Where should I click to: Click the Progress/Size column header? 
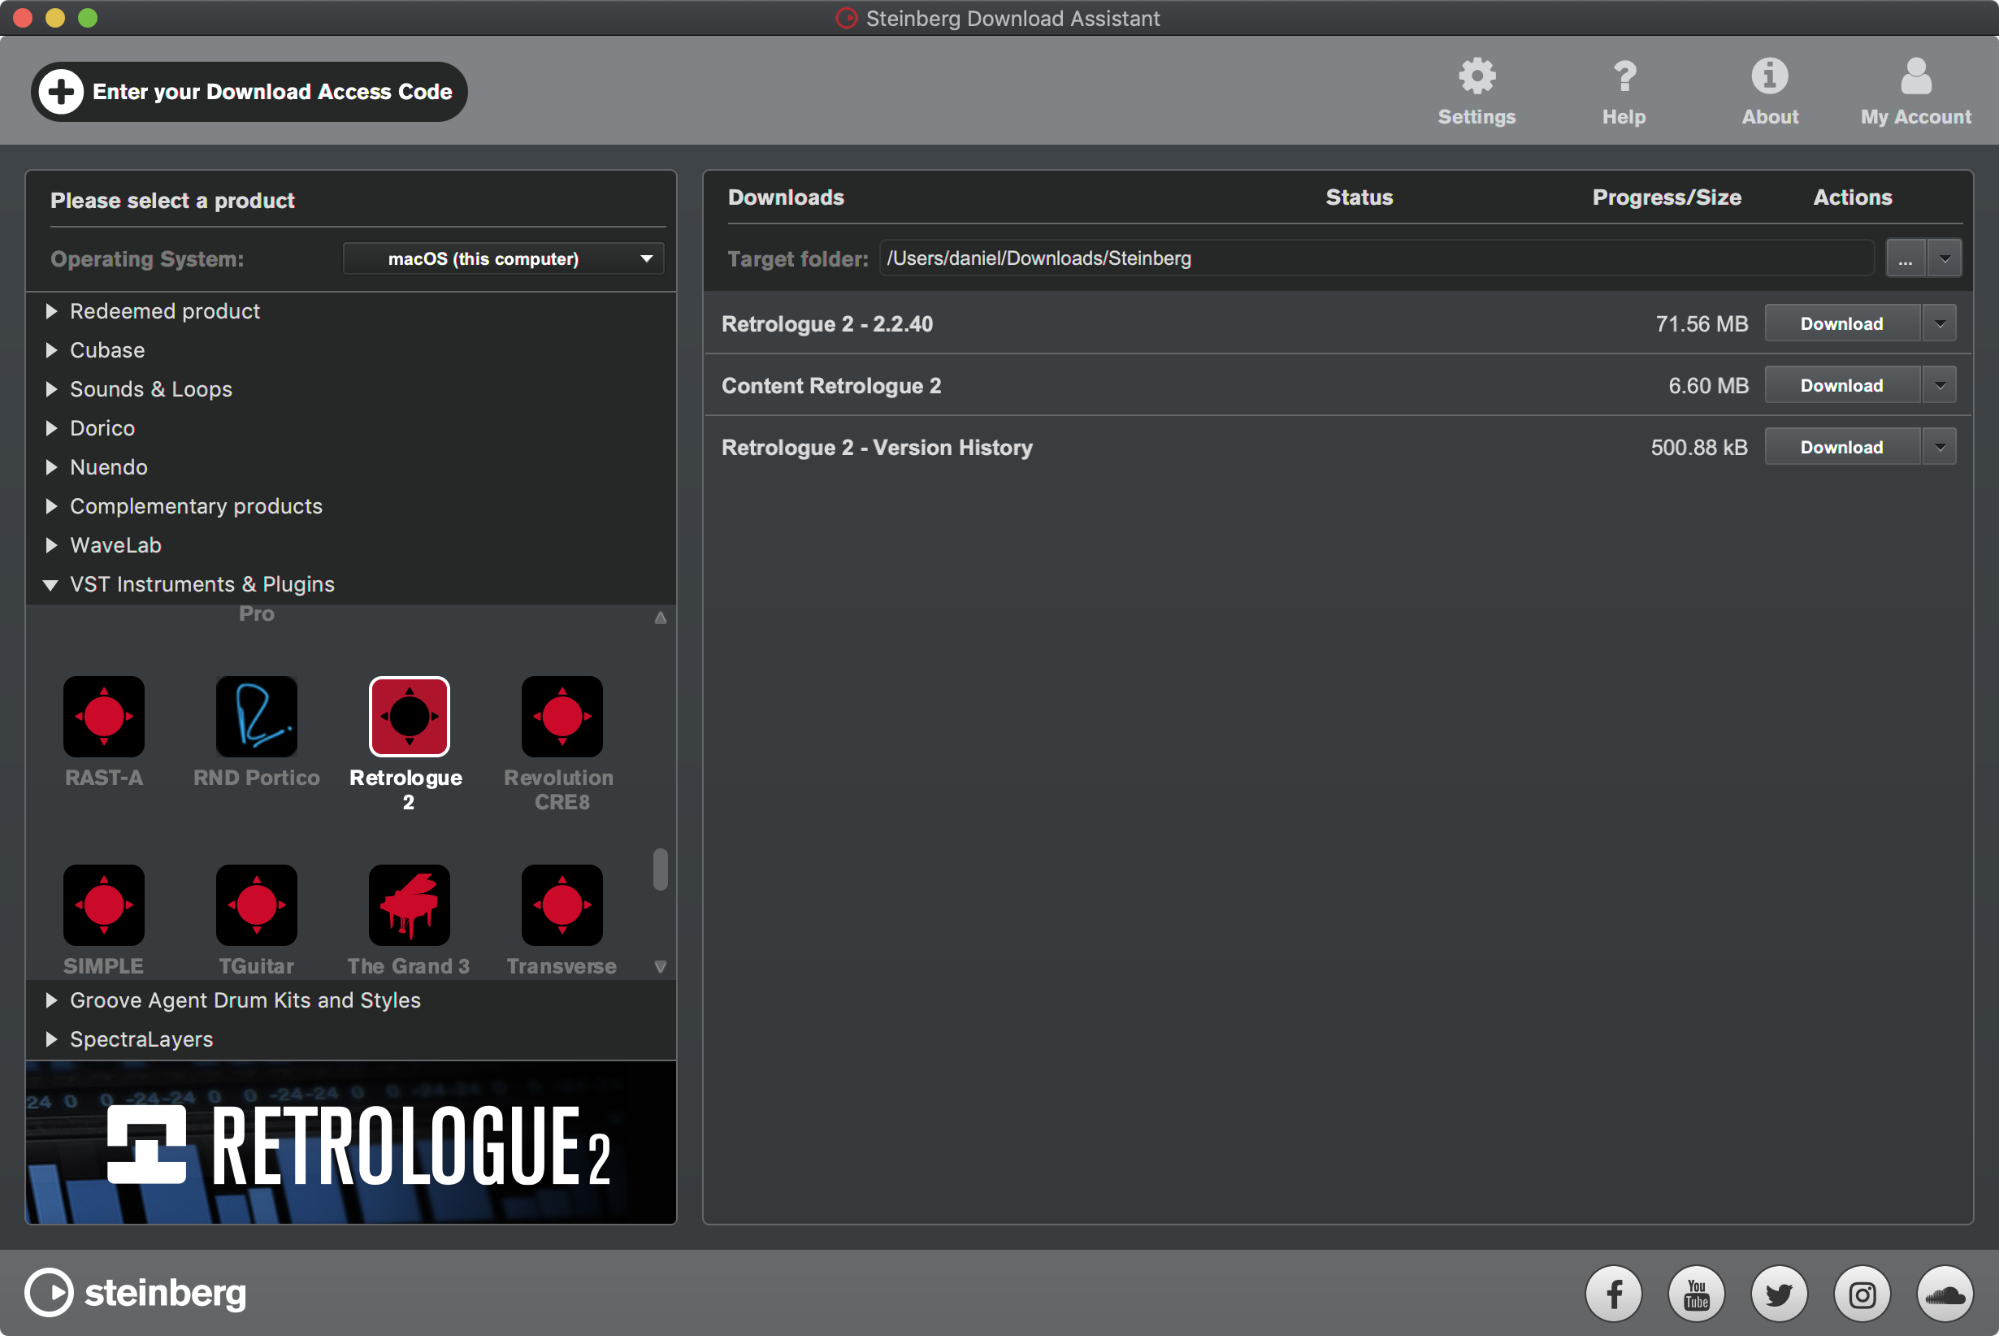[x=1666, y=198]
